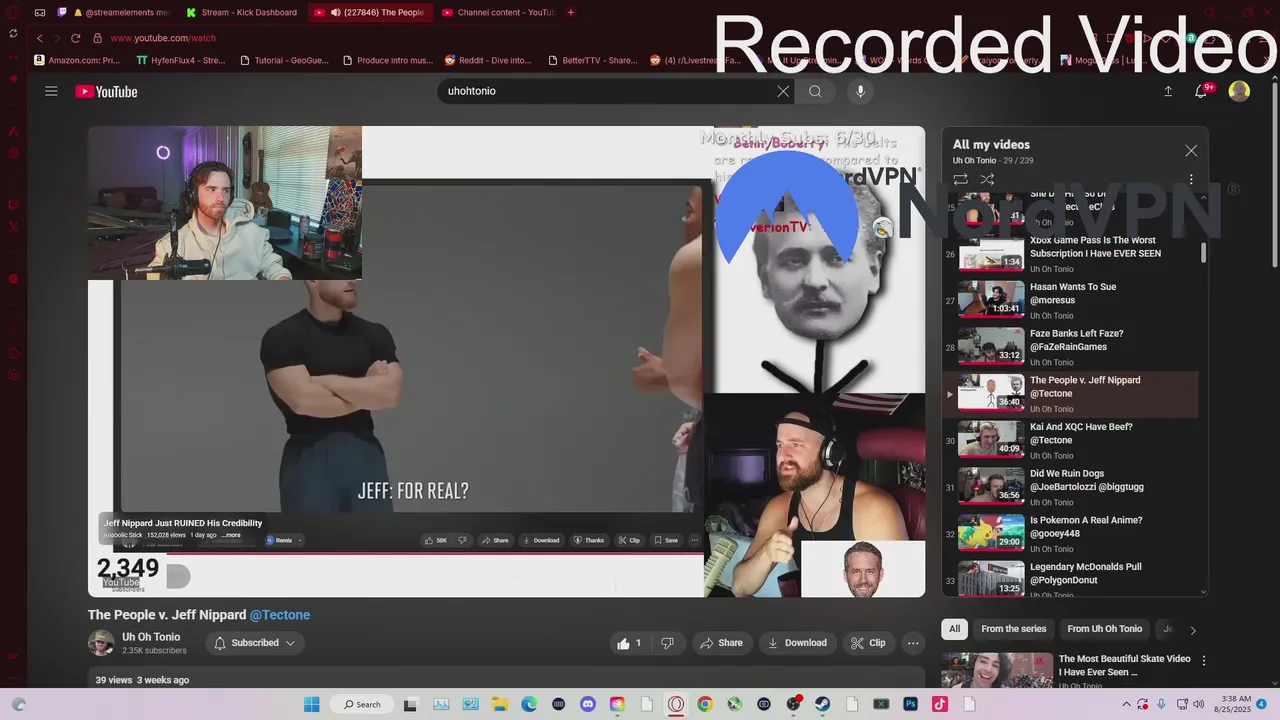The height and width of the screenshot is (720, 1280).
Task: Open playlist options three-dot menu
Action: pos(1191,180)
